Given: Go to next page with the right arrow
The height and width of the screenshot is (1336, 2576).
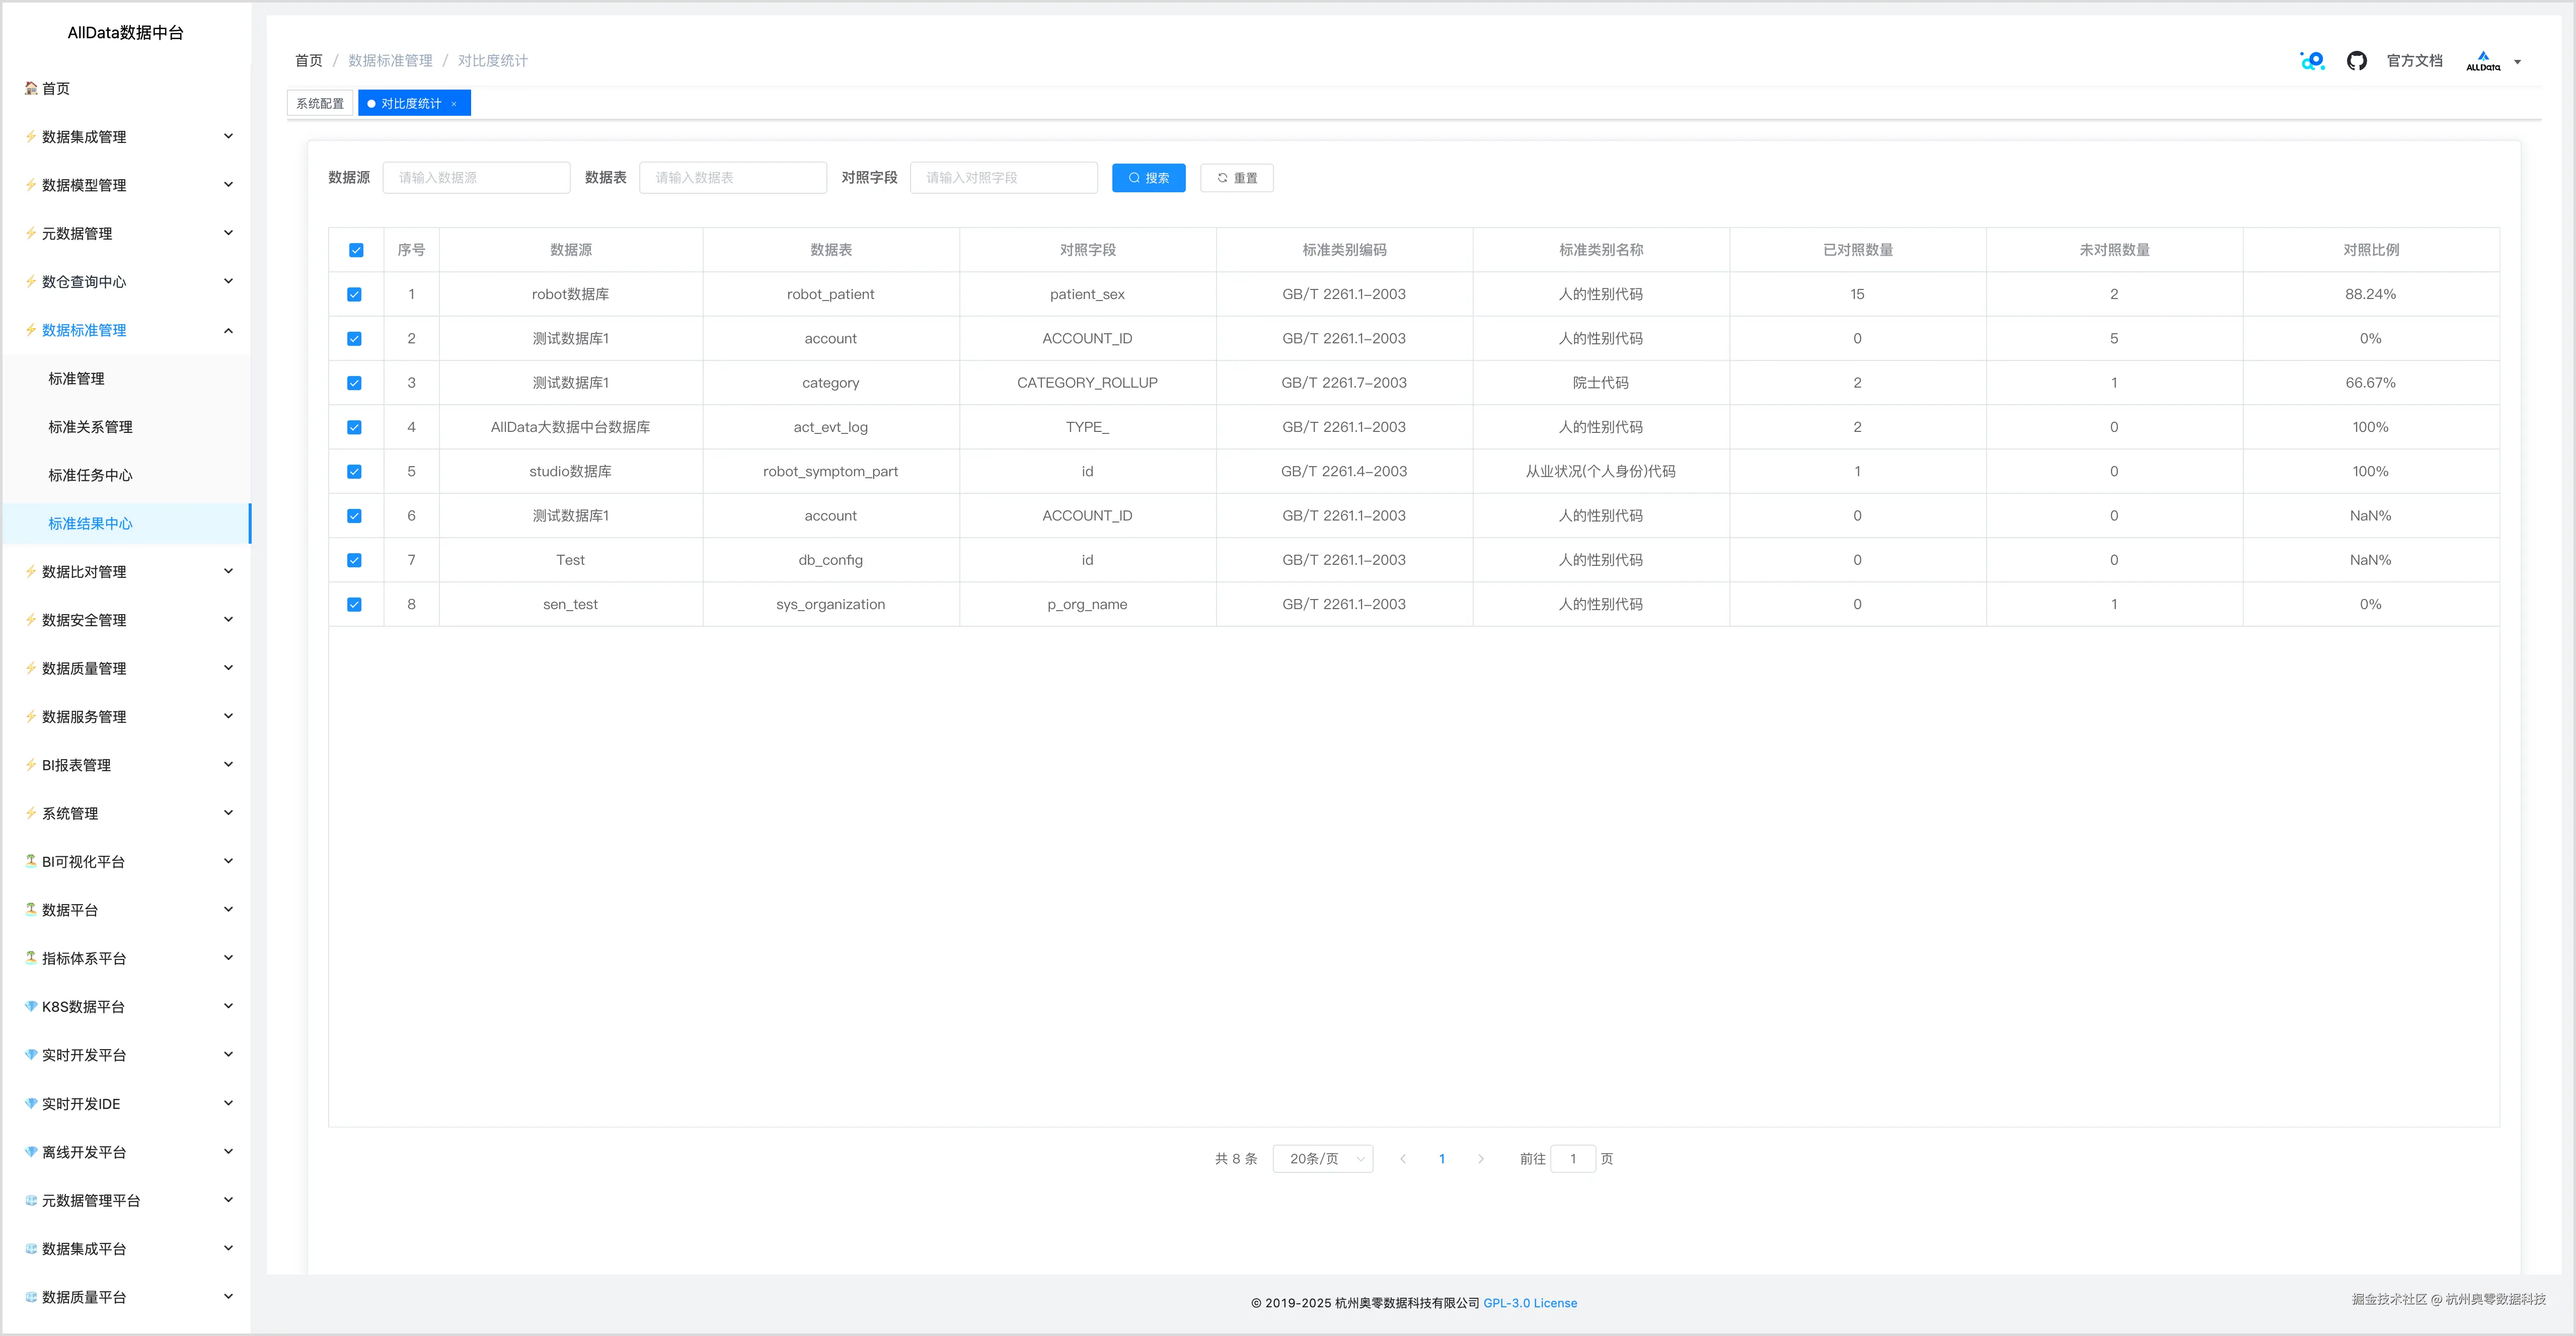Looking at the screenshot, I should point(1481,1159).
